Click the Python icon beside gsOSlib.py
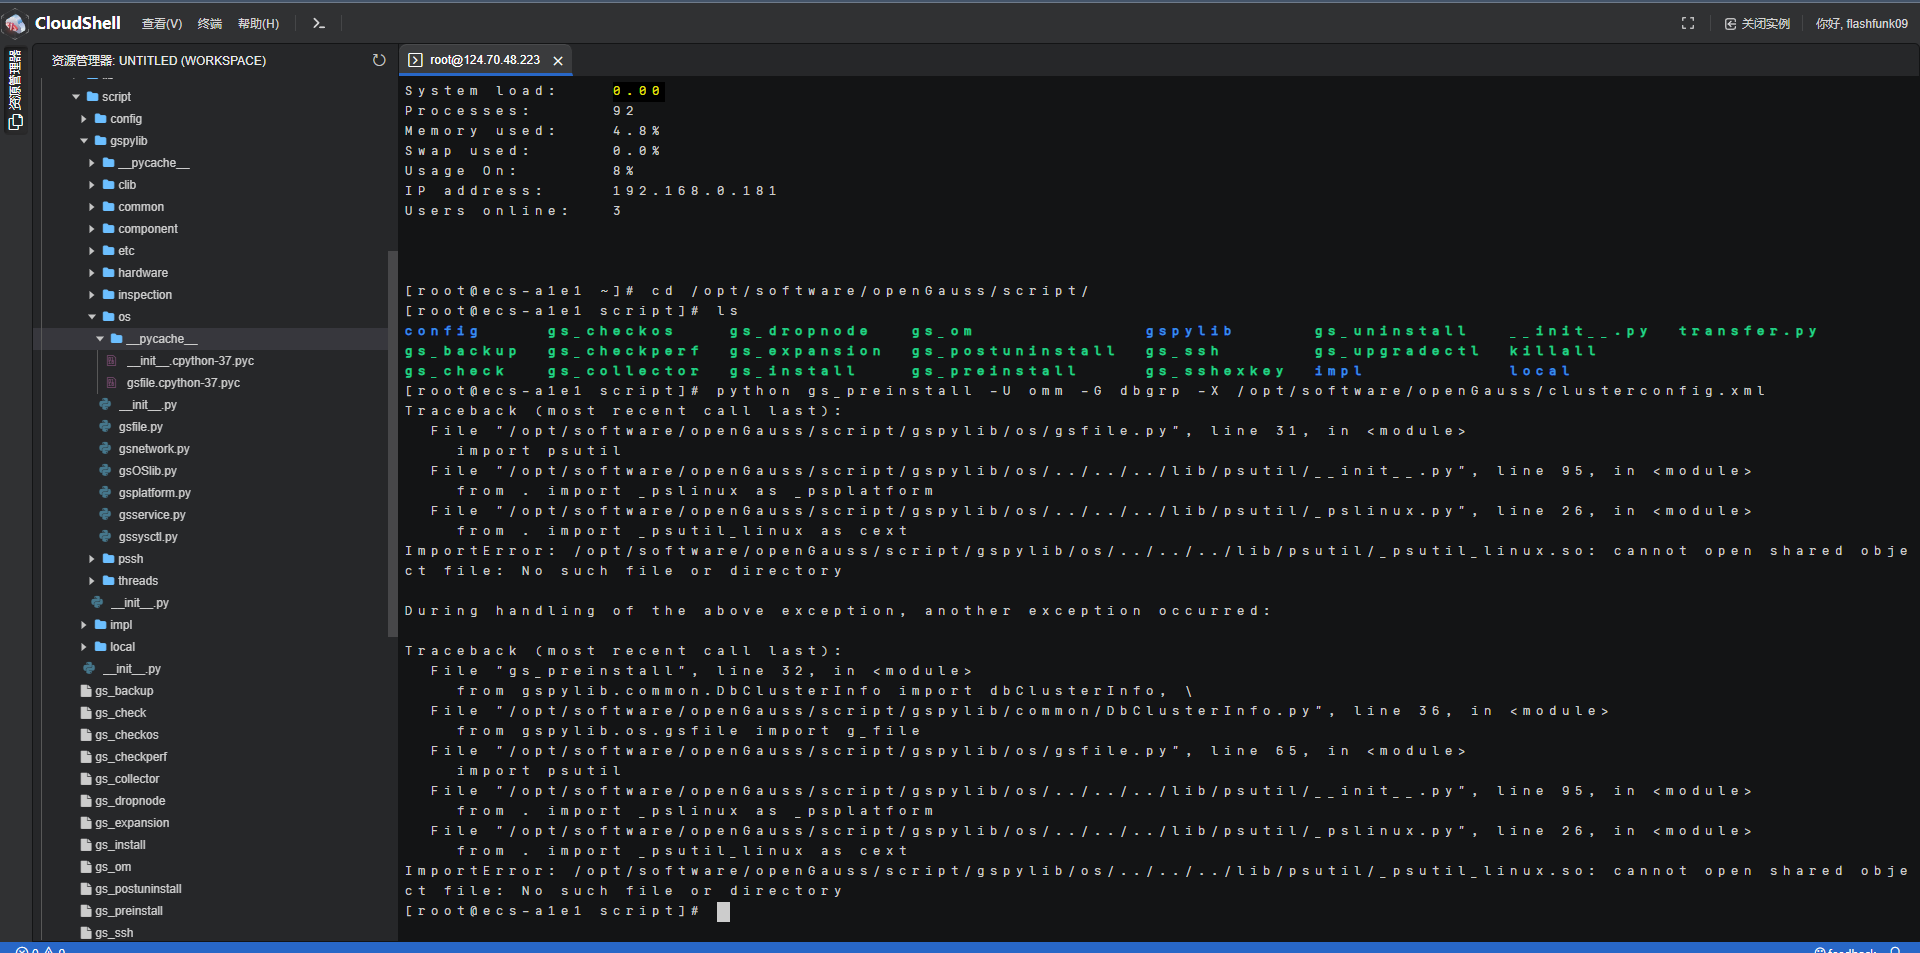Screen dimensions: 1920x953 [x=105, y=471]
